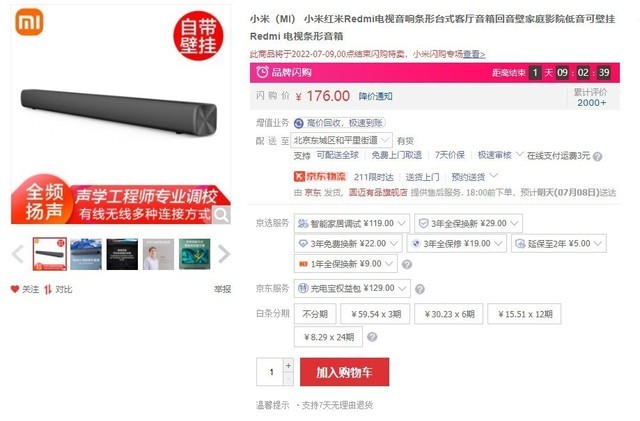The image size is (640, 421).
Task: Show next thumbnails with right arrow
Action: coord(224,254)
